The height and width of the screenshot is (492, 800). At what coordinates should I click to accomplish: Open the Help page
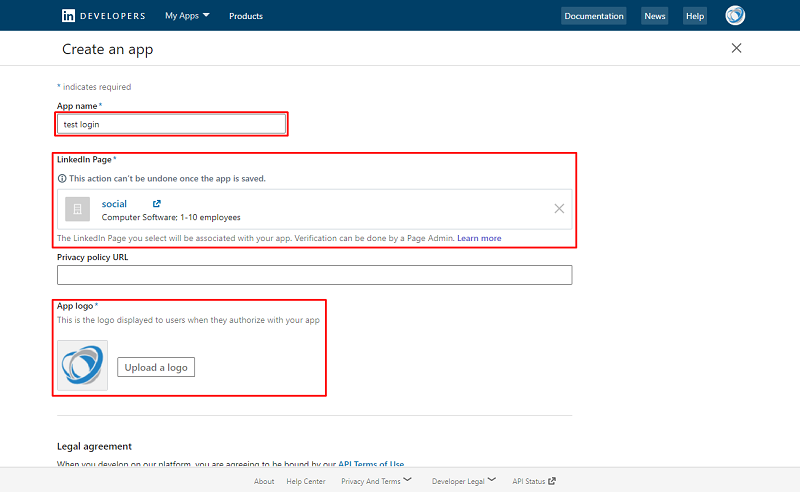click(695, 16)
